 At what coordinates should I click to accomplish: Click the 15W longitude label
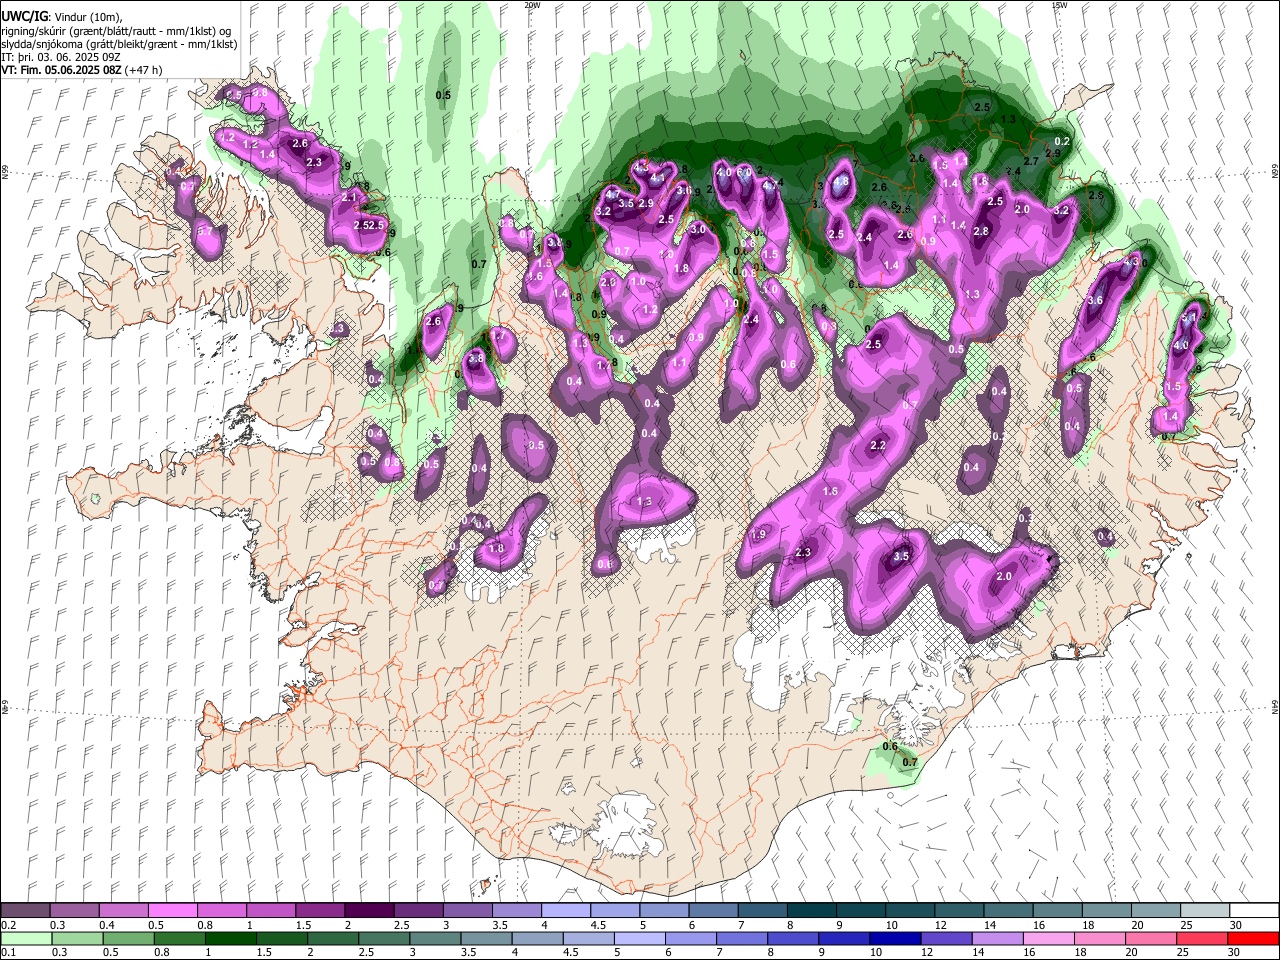click(x=1059, y=5)
